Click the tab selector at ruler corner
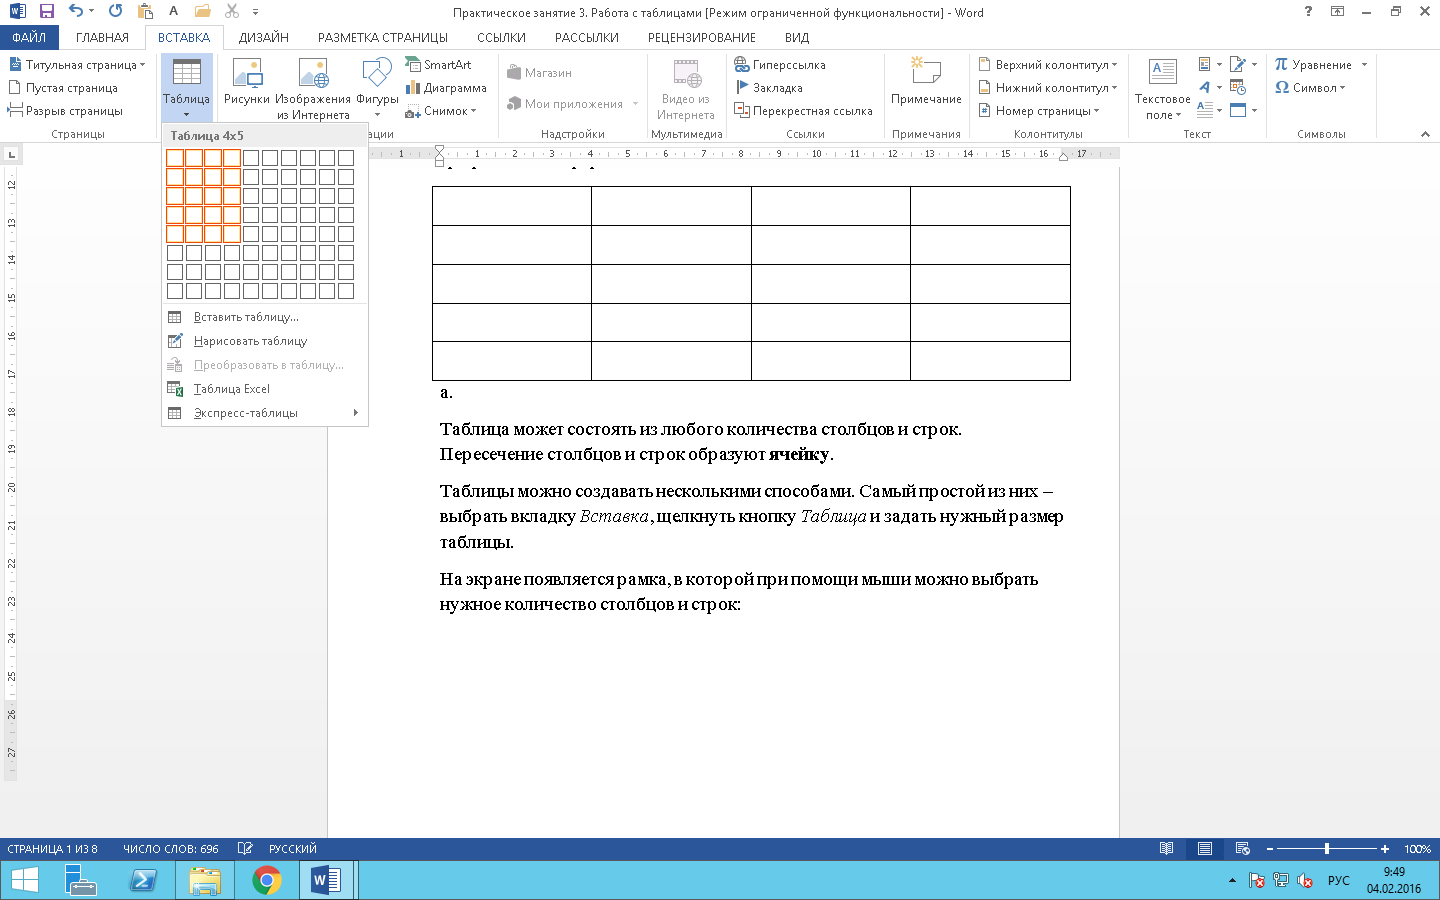This screenshot has height=900, width=1440. (x=11, y=154)
